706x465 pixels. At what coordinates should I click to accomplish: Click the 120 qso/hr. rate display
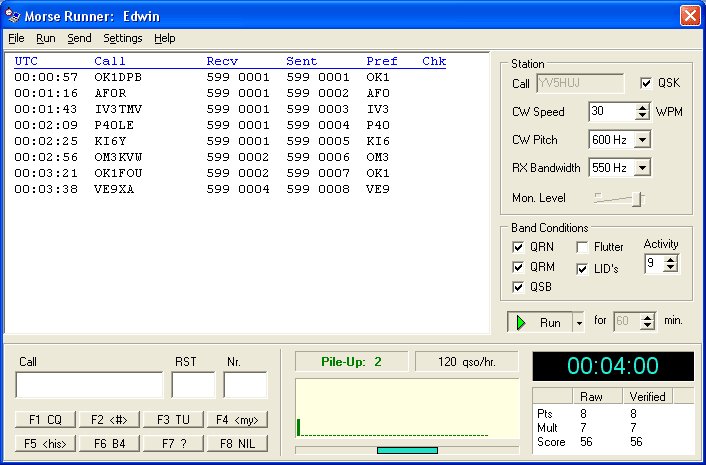(x=467, y=361)
